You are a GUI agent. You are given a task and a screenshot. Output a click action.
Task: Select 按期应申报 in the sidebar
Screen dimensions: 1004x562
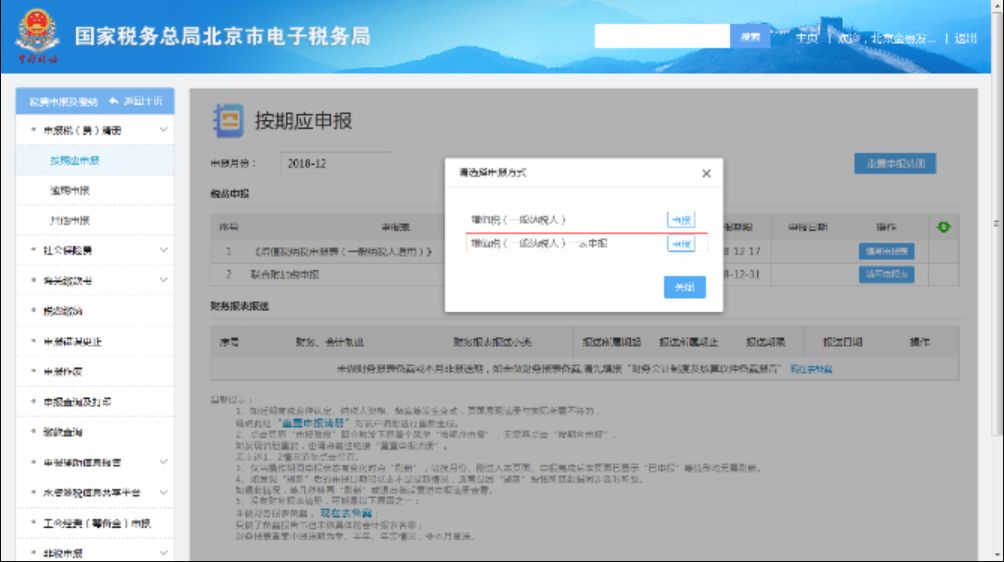(x=95, y=160)
